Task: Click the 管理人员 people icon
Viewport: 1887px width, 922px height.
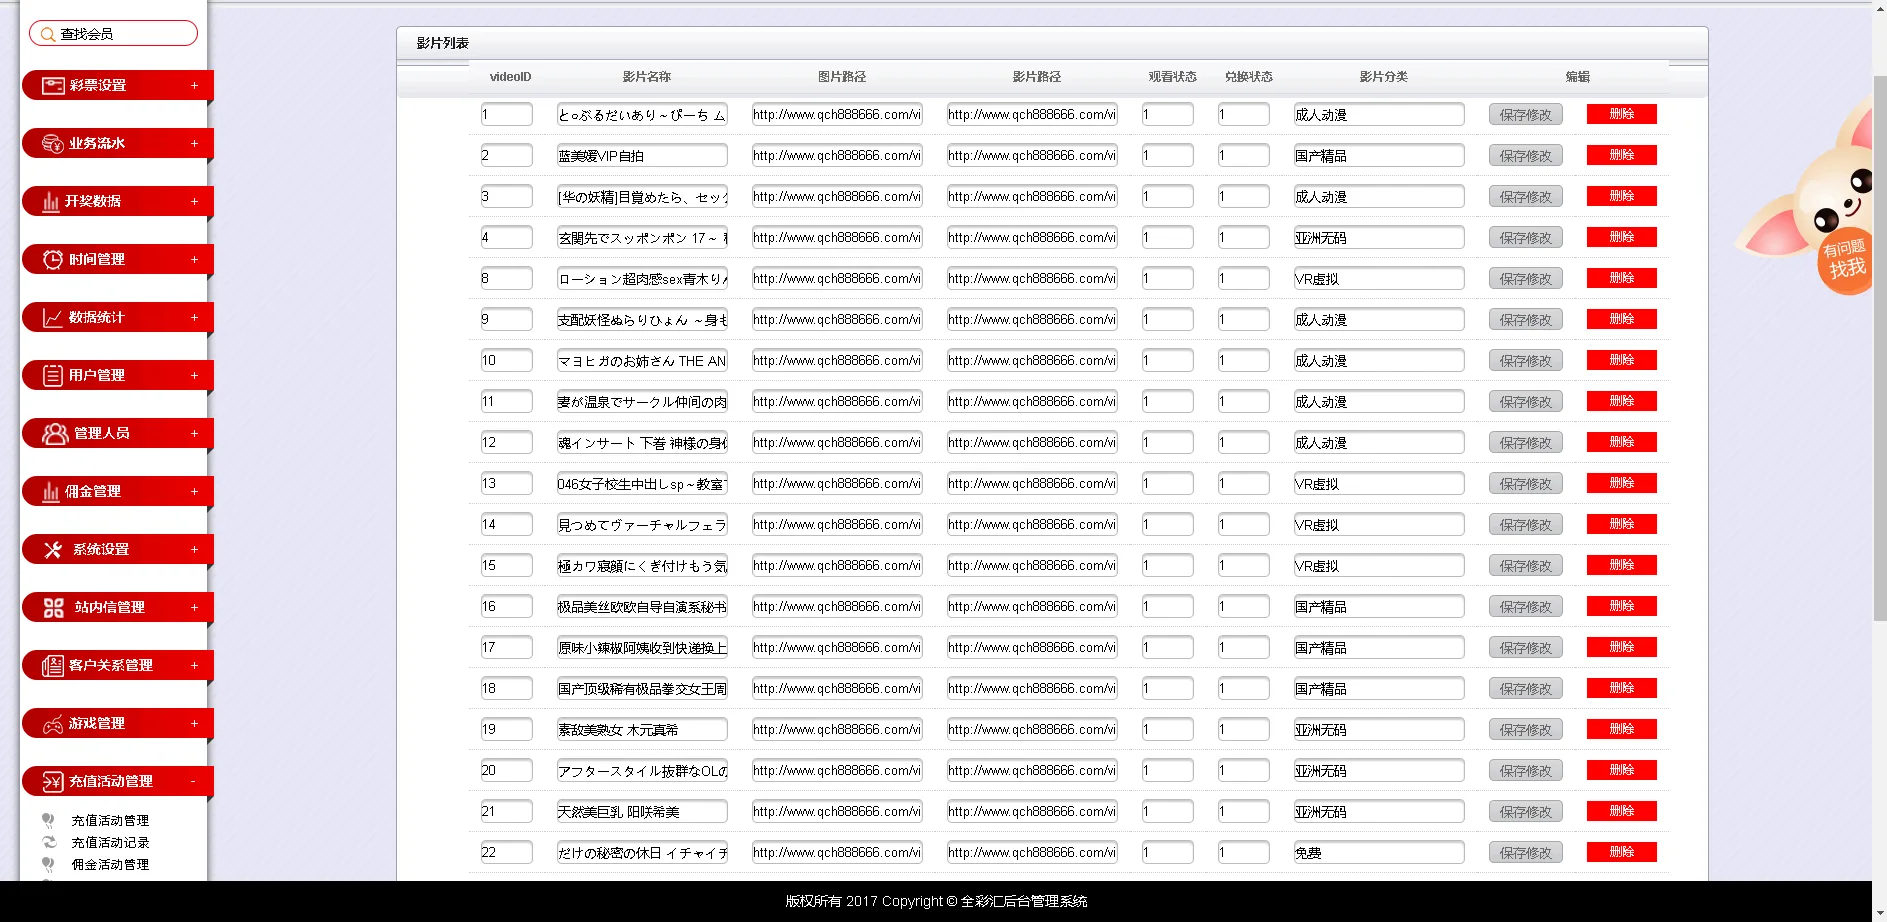Action: [55, 434]
